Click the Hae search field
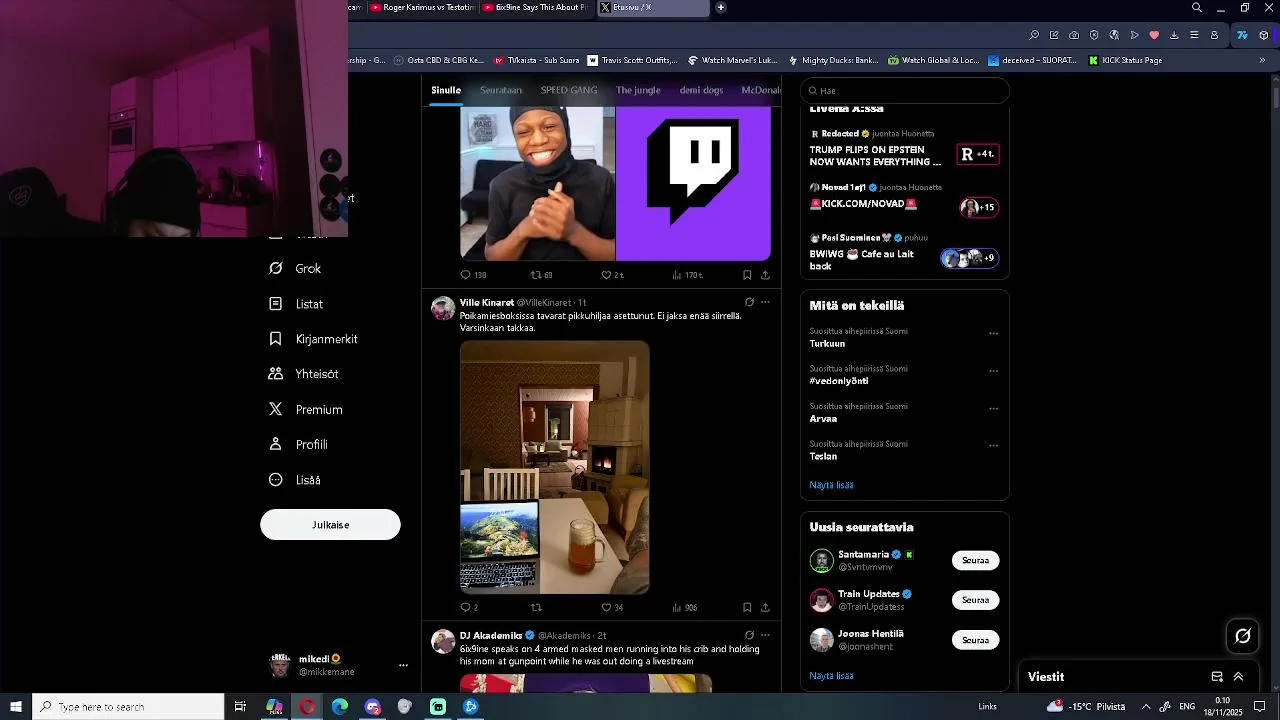1280x720 pixels. click(905, 91)
